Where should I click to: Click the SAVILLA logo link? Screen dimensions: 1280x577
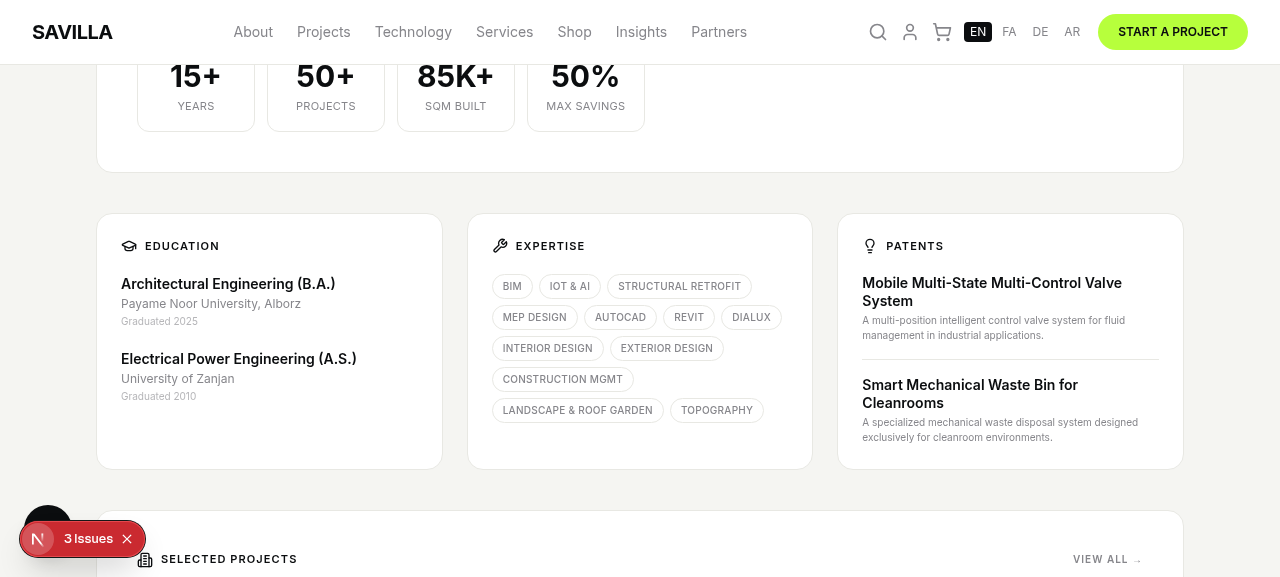pos(72,32)
